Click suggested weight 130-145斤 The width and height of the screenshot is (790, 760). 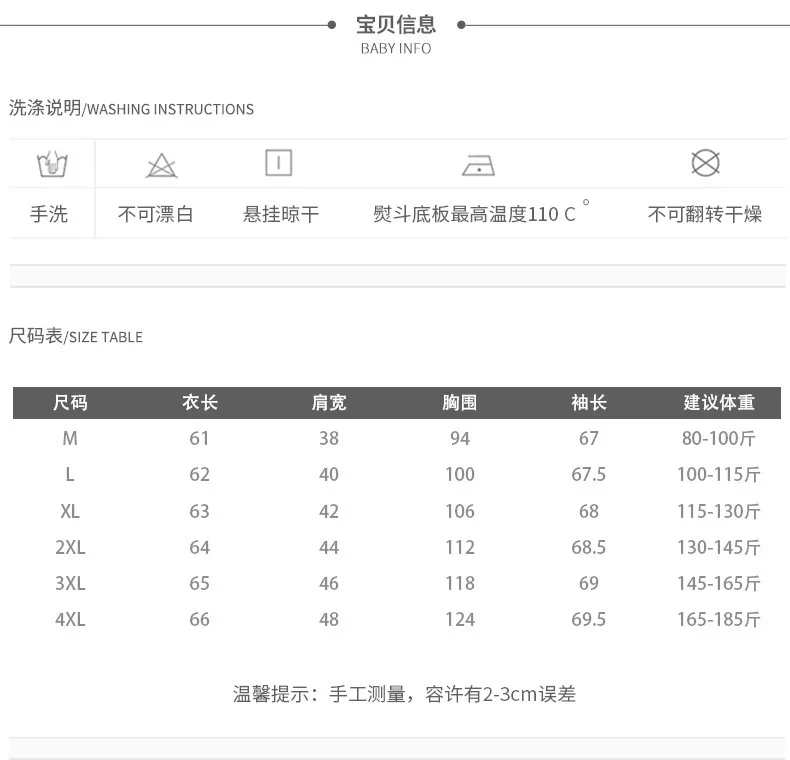click(719, 547)
